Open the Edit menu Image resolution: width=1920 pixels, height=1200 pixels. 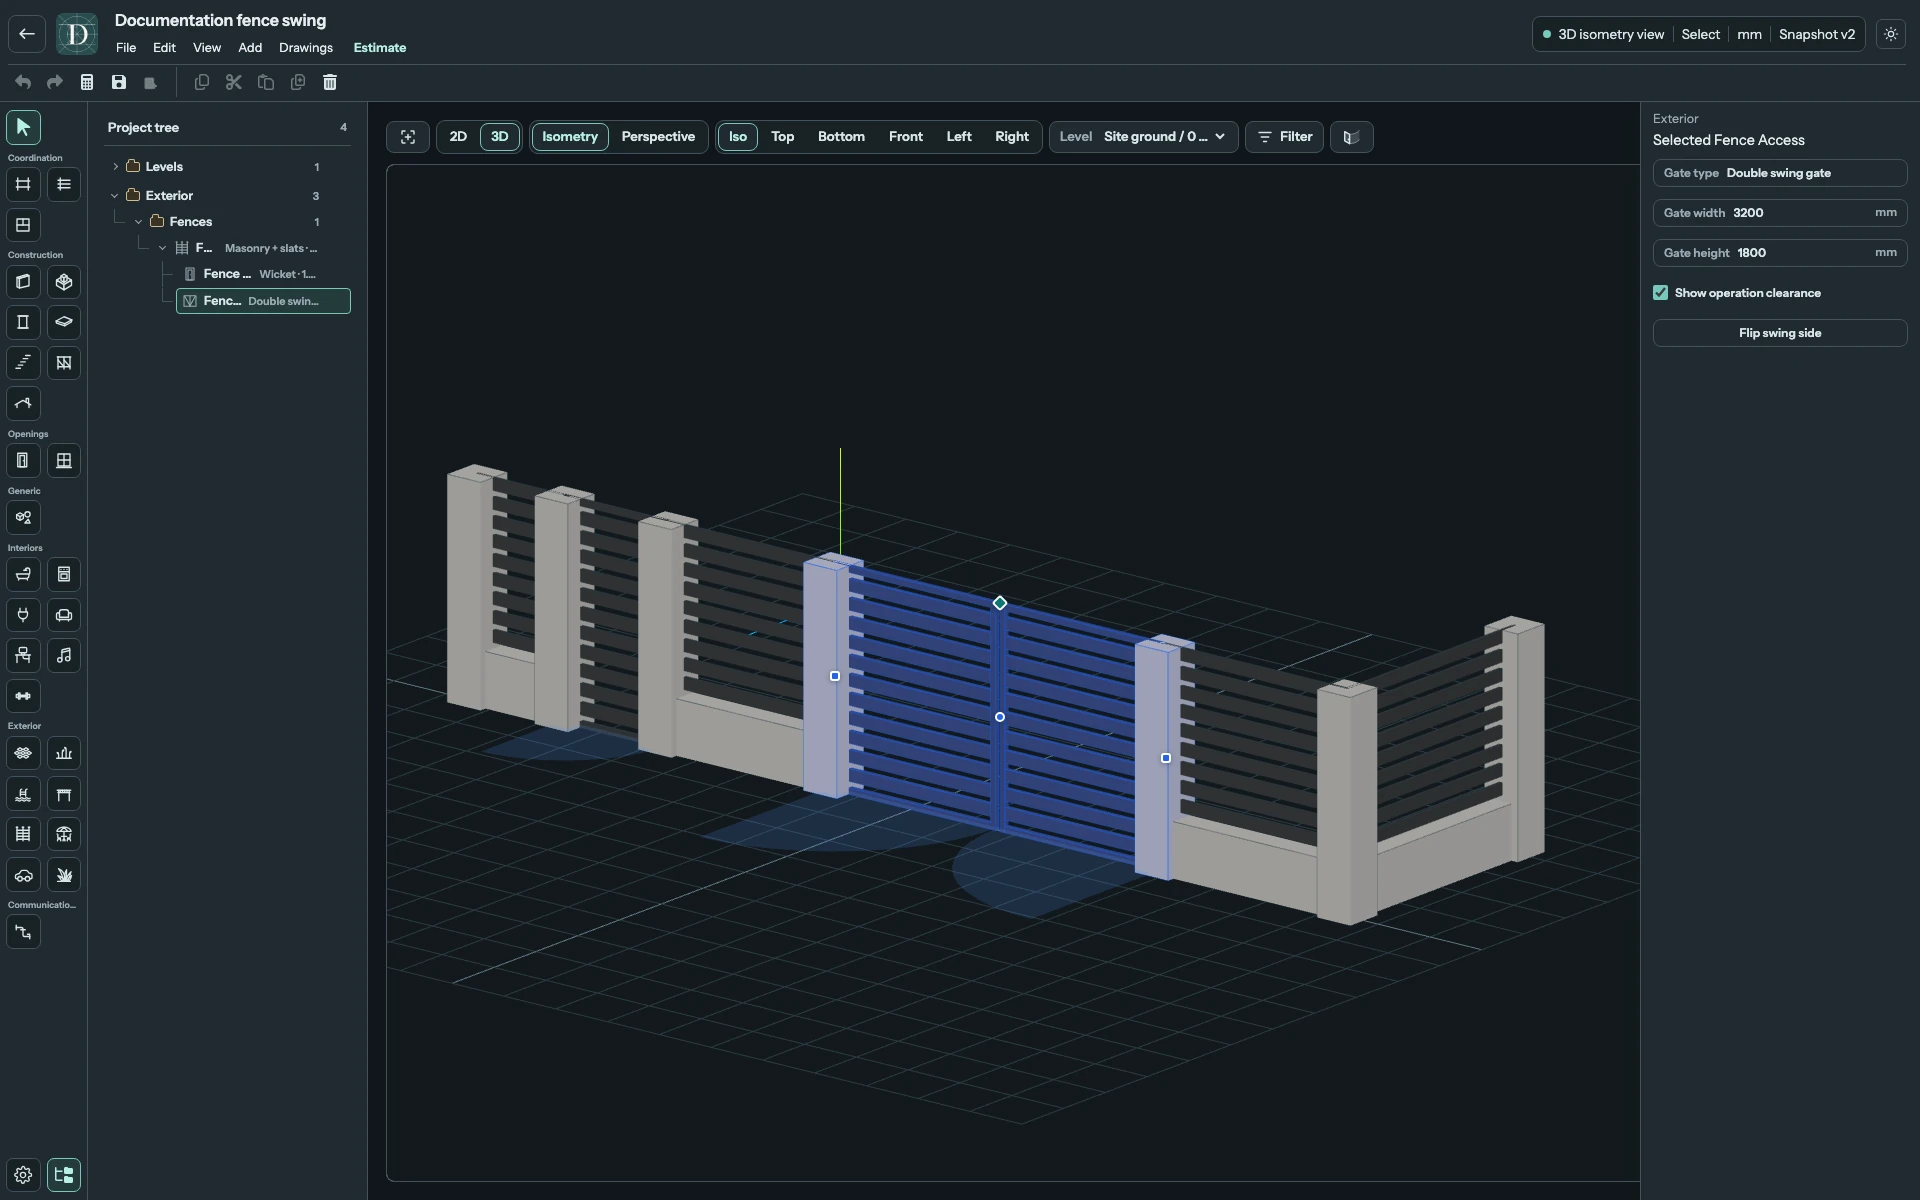click(164, 48)
